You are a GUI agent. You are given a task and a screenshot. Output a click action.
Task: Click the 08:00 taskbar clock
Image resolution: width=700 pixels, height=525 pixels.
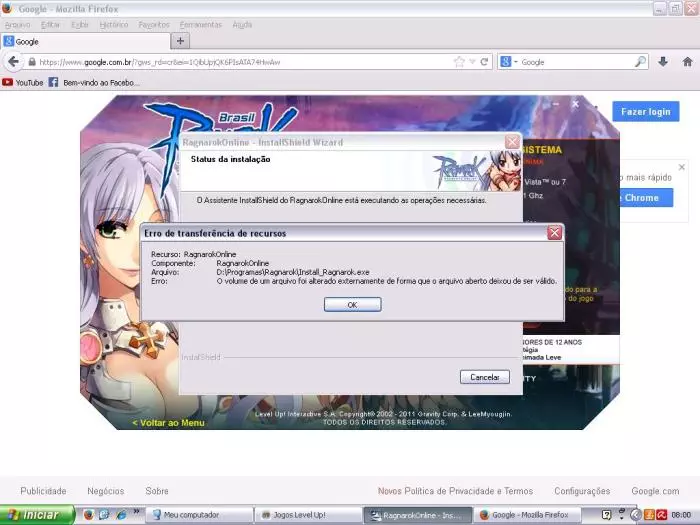(x=681, y=515)
